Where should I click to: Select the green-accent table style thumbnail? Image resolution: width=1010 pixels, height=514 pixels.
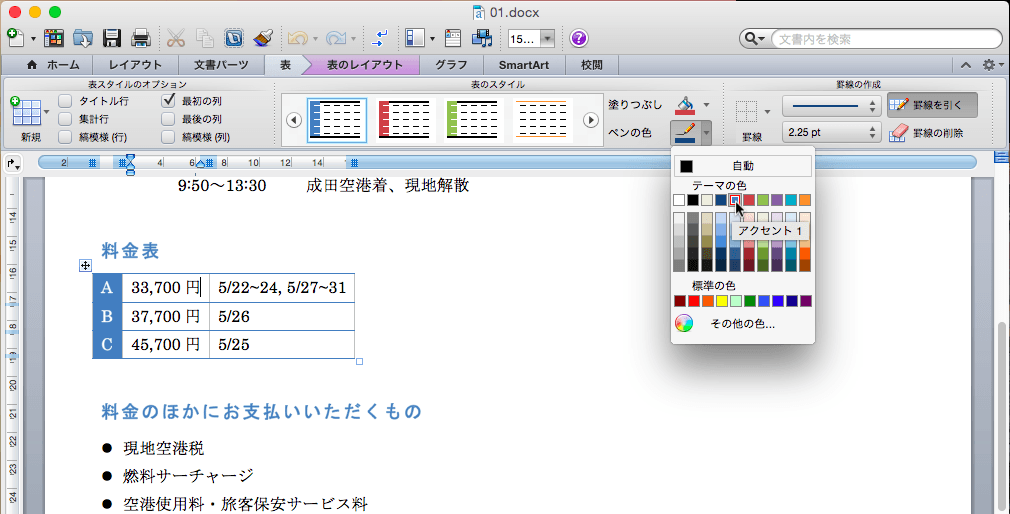click(473, 120)
